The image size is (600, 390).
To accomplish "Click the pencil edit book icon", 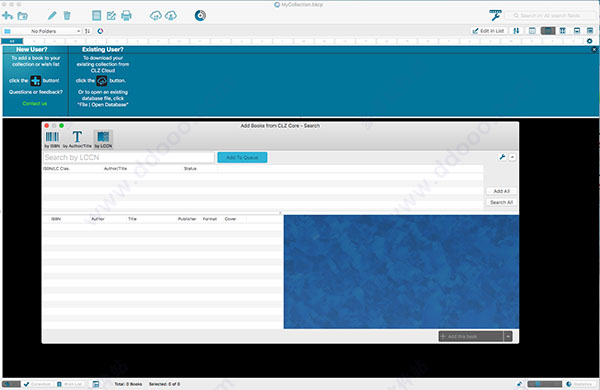I will tap(52, 16).
